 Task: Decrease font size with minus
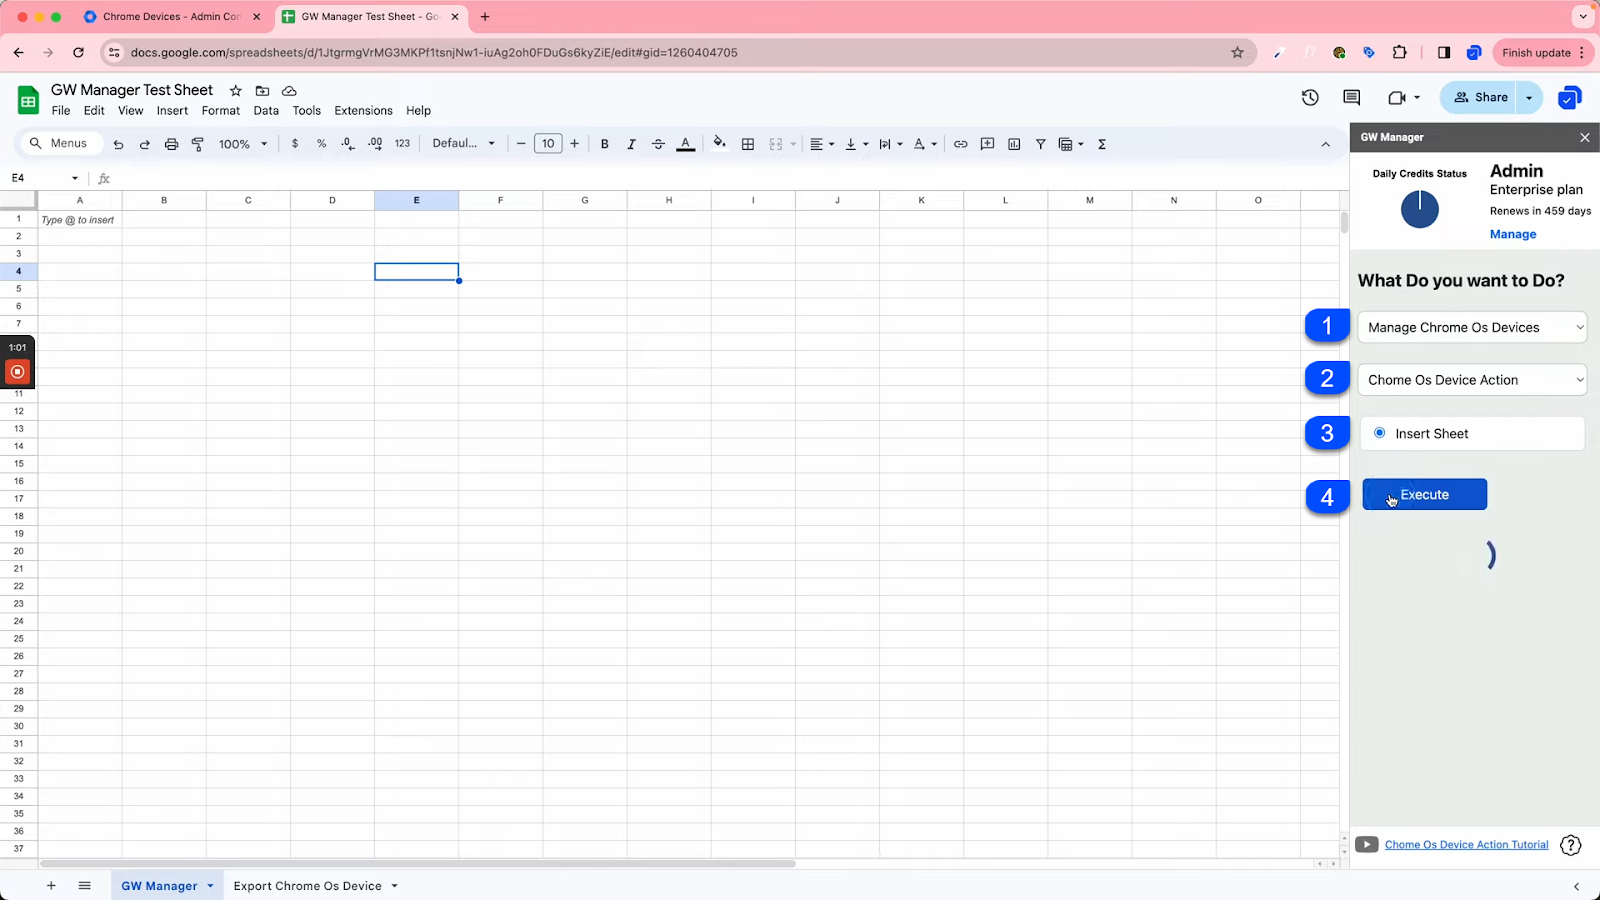click(x=521, y=144)
